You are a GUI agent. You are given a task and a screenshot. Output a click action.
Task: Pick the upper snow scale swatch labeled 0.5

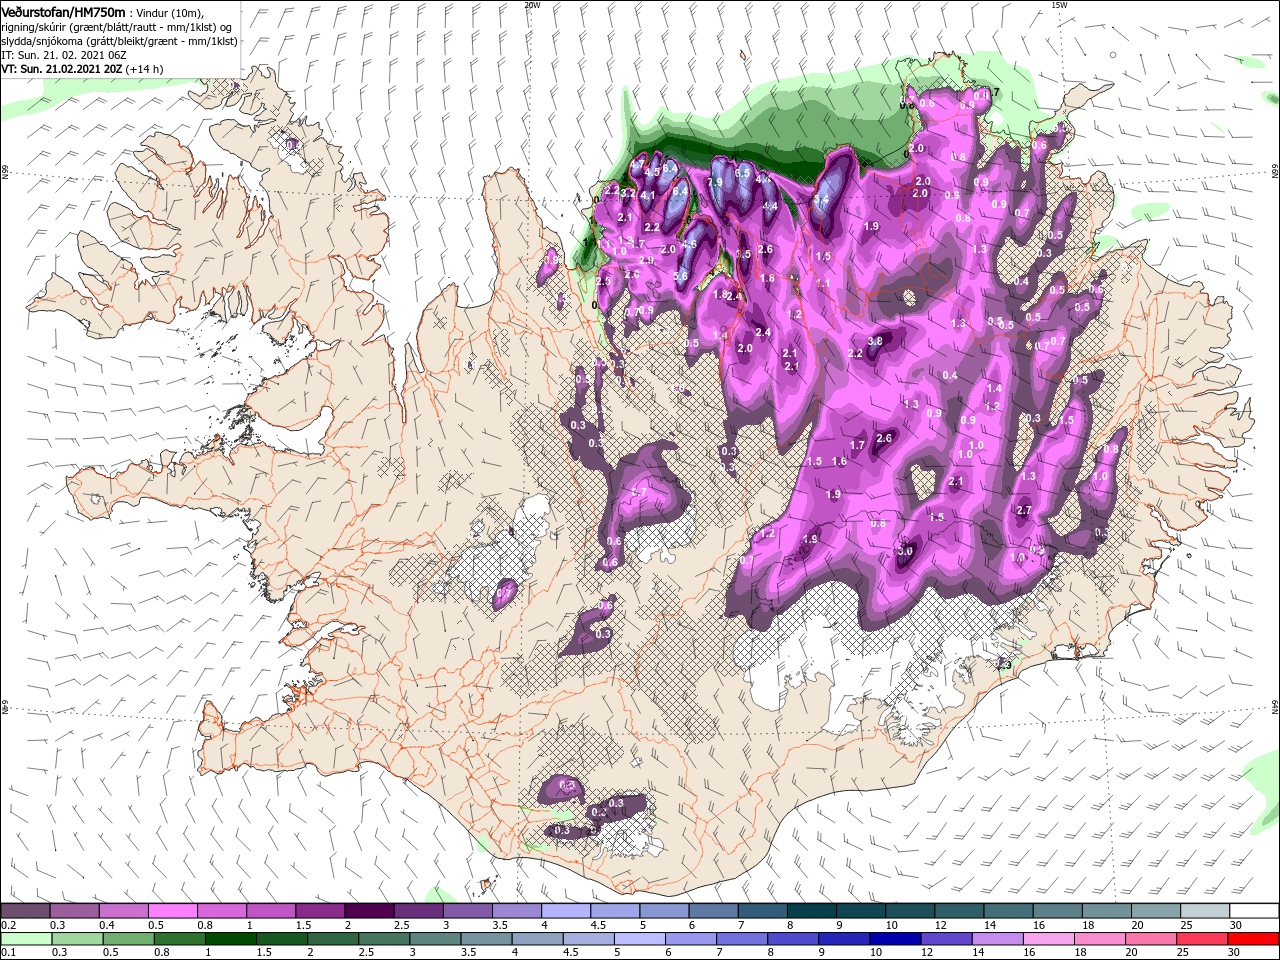pyautogui.click(x=172, y=911)
